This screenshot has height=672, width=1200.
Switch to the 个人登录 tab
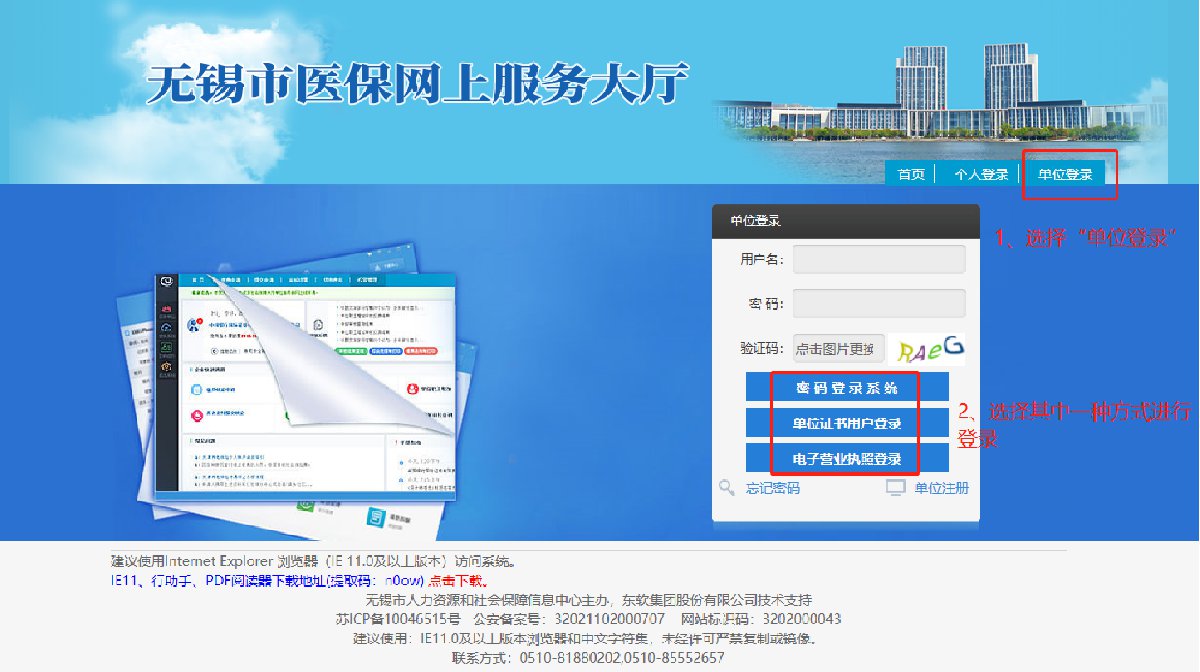point(980,174)
